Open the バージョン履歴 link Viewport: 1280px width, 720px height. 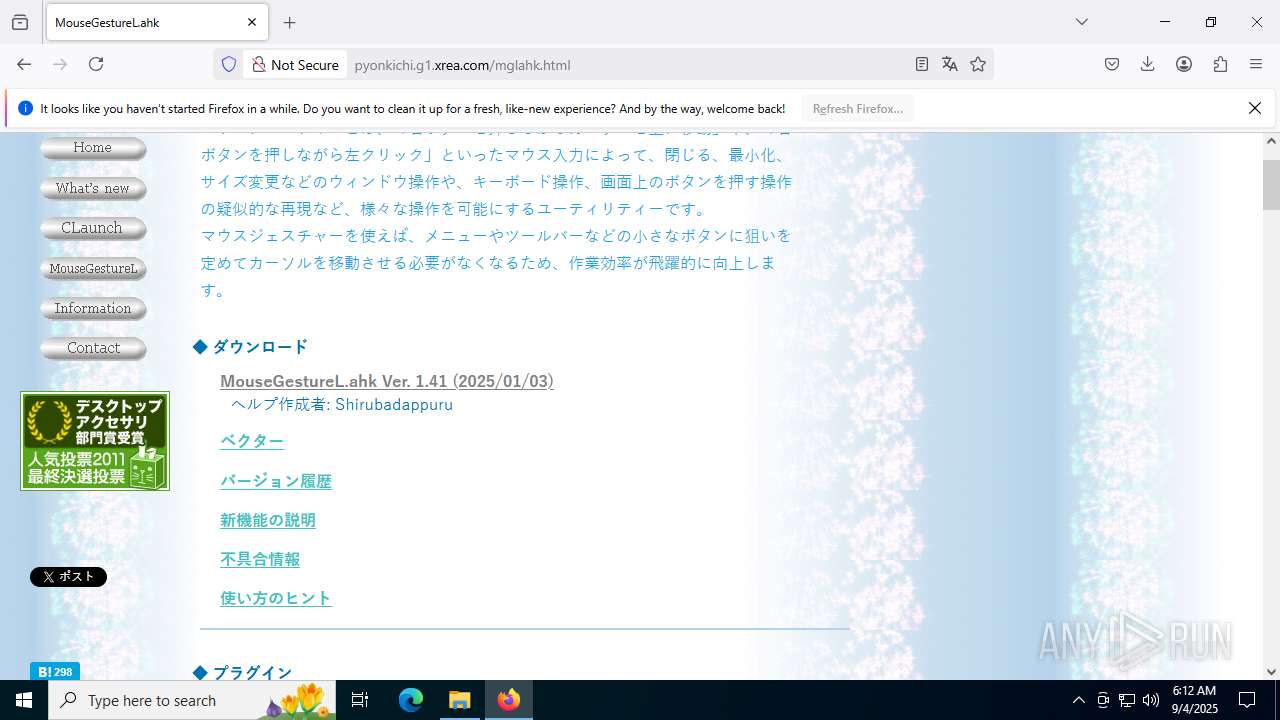(276, 481)
